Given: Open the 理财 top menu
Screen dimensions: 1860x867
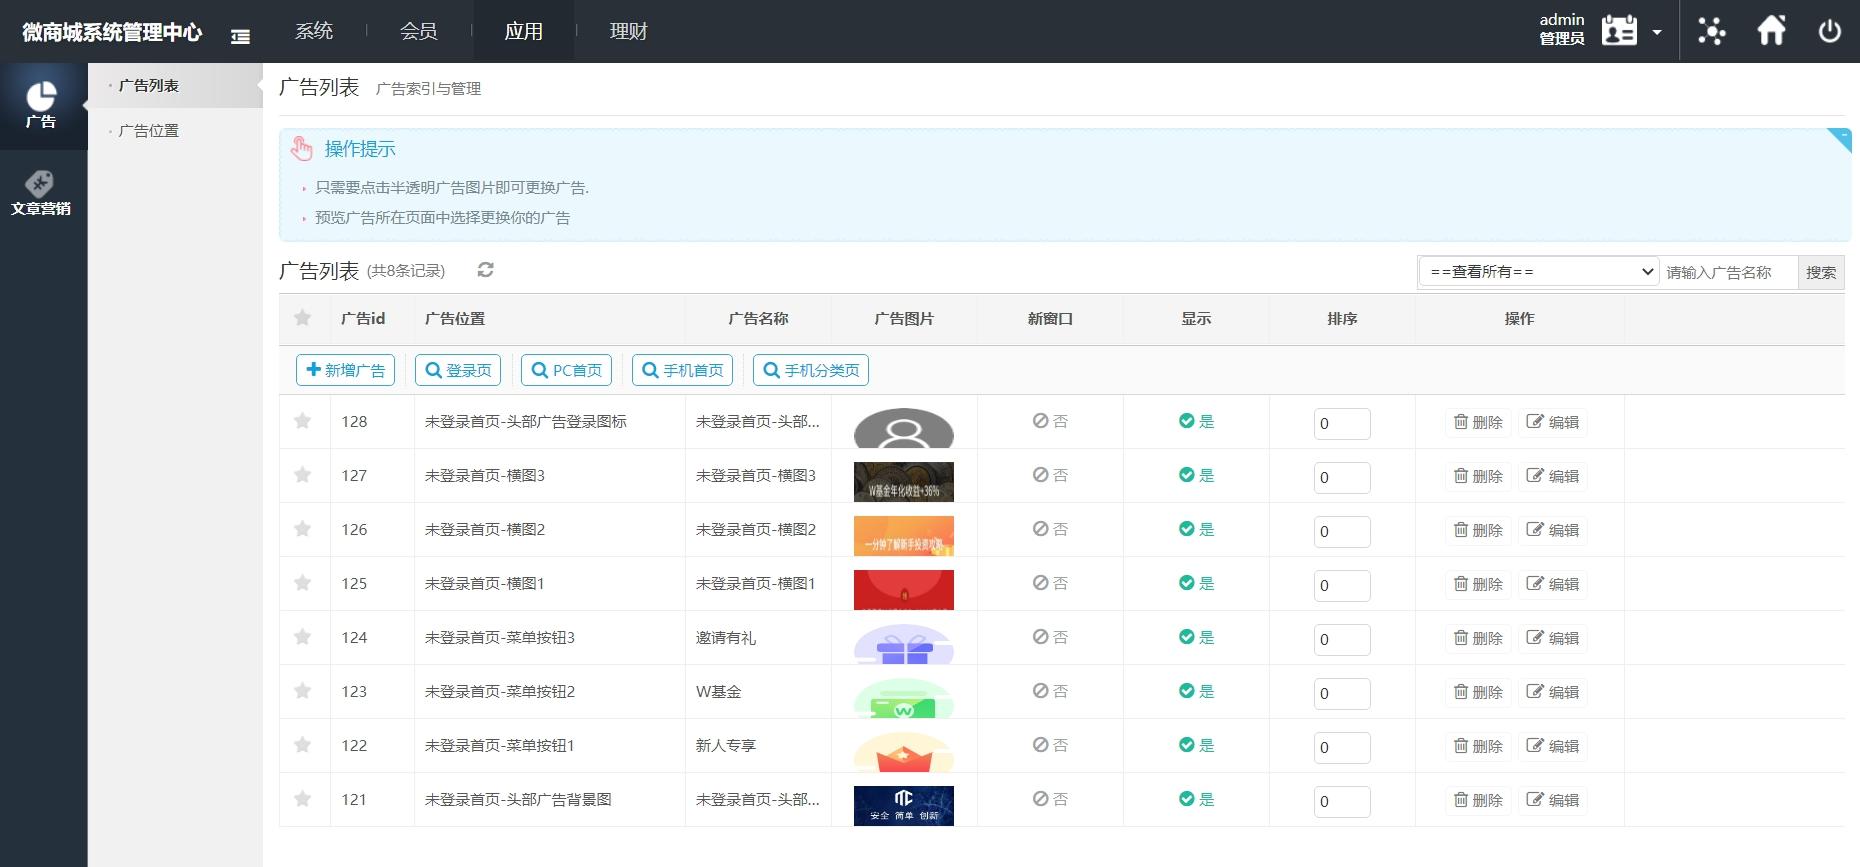Looking at the screenshot, I should 628,31.
